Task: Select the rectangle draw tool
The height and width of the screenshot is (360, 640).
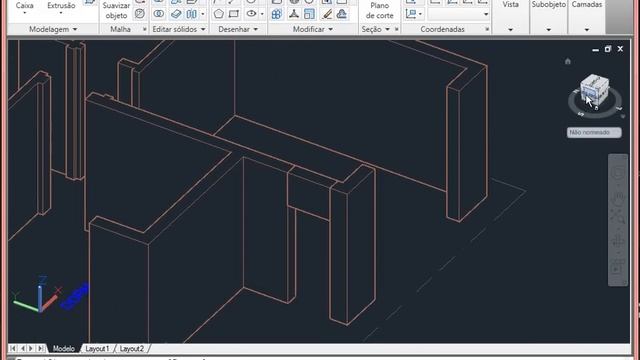Action: coord(234,14)
